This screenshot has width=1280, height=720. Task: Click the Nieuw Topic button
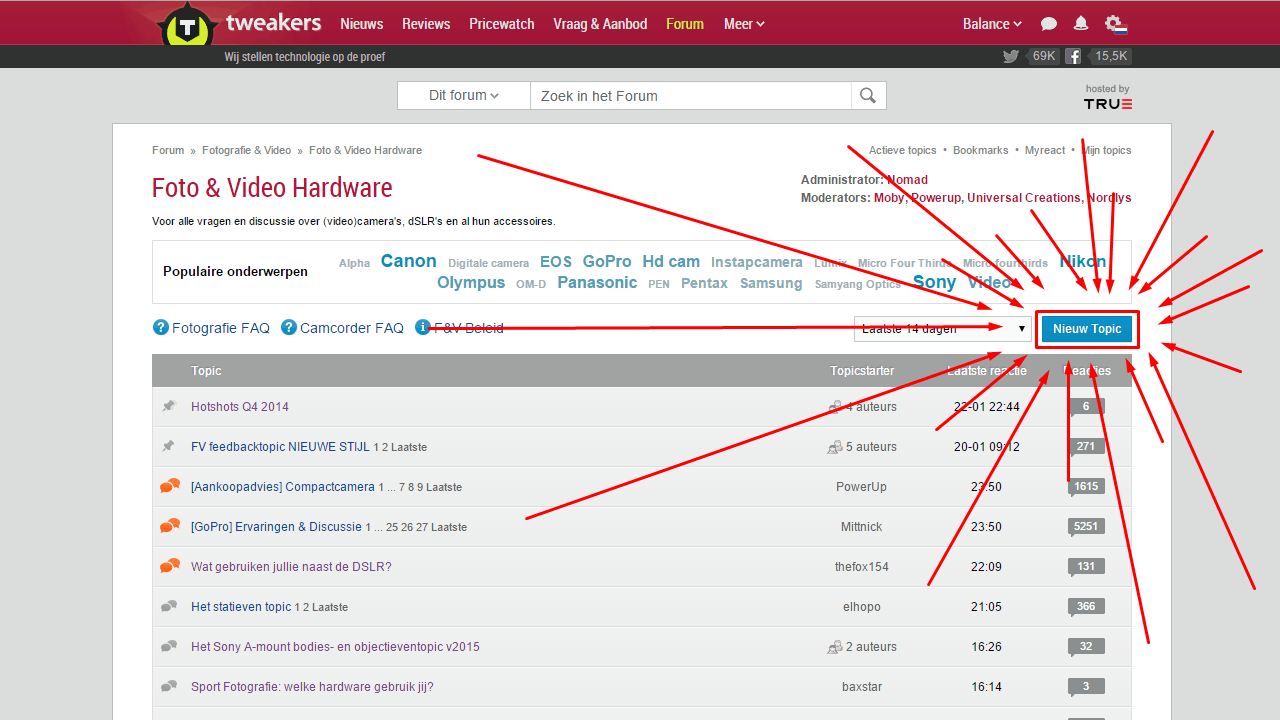[1087, 329]
